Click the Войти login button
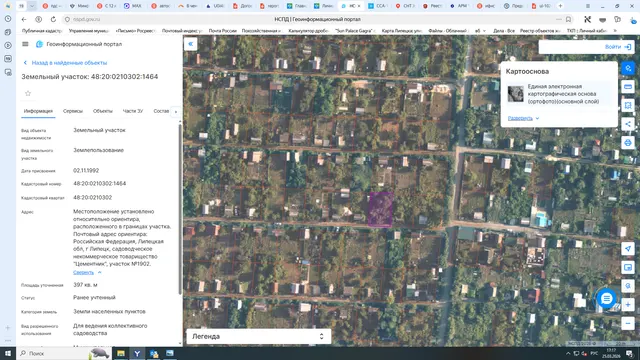The image size is (640, 360). click(618, 47)
